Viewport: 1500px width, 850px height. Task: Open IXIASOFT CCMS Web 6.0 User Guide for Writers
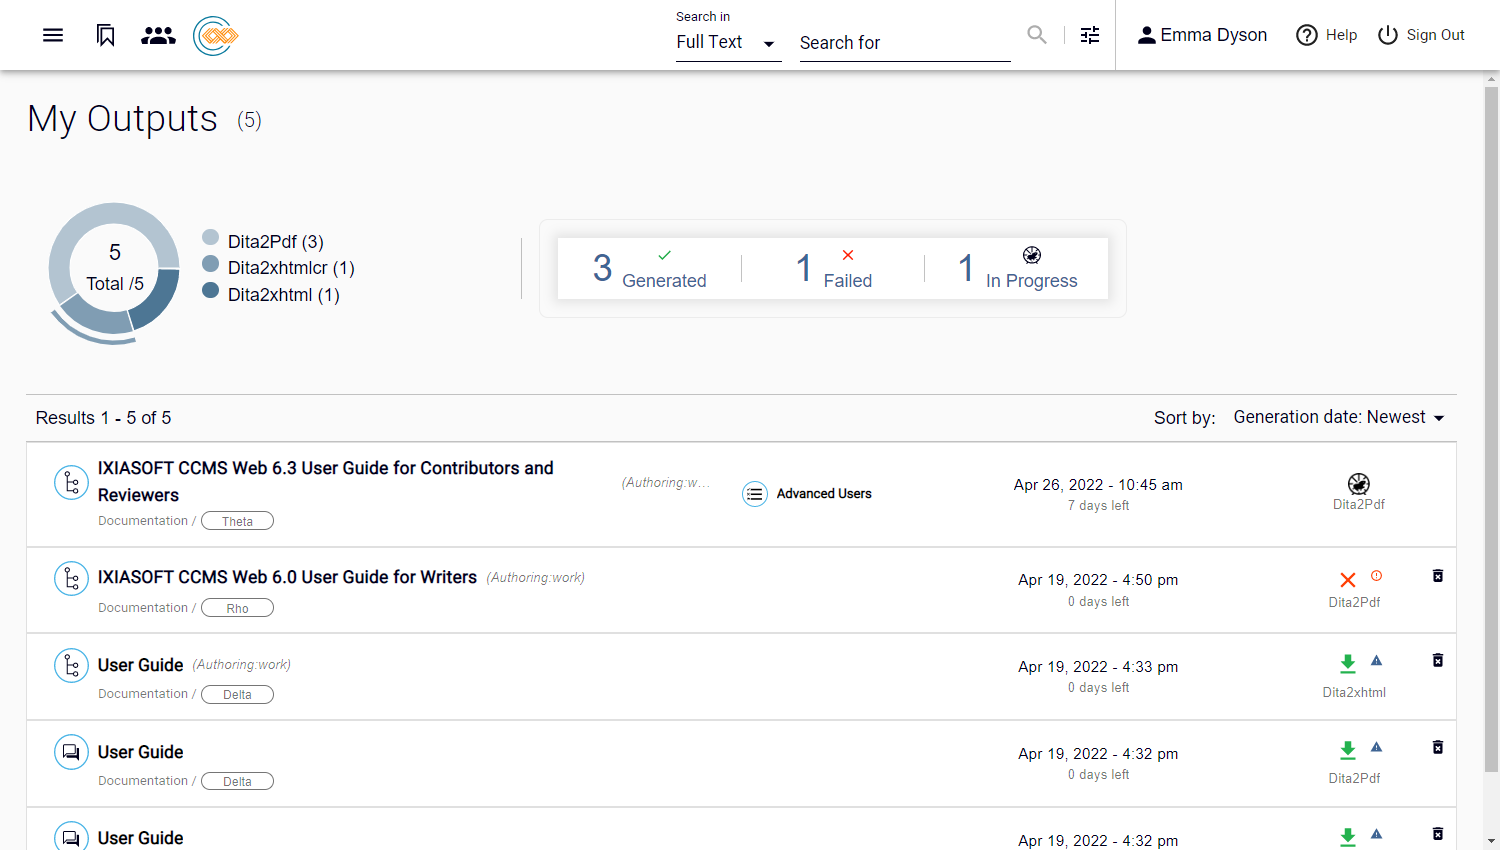pos(287,577)
